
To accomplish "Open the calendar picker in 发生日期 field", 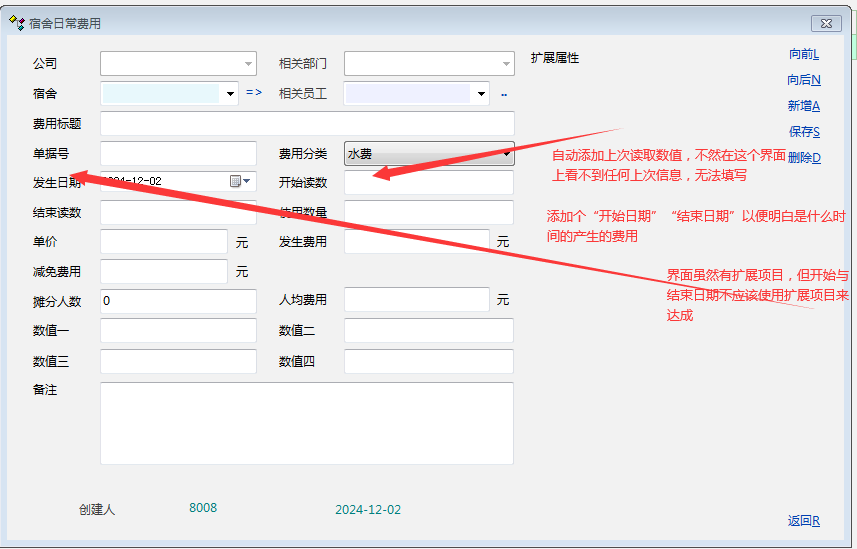I will pos(241,181).
